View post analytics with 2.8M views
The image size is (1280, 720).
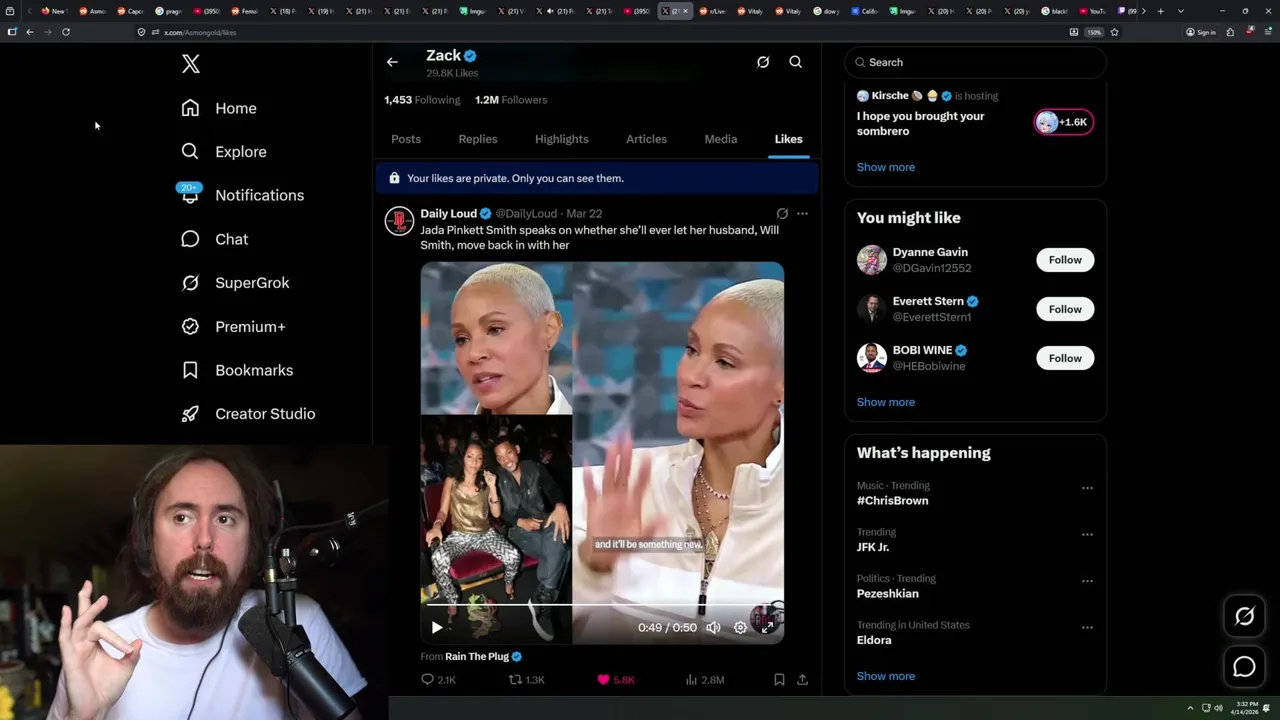pos(704,679)
